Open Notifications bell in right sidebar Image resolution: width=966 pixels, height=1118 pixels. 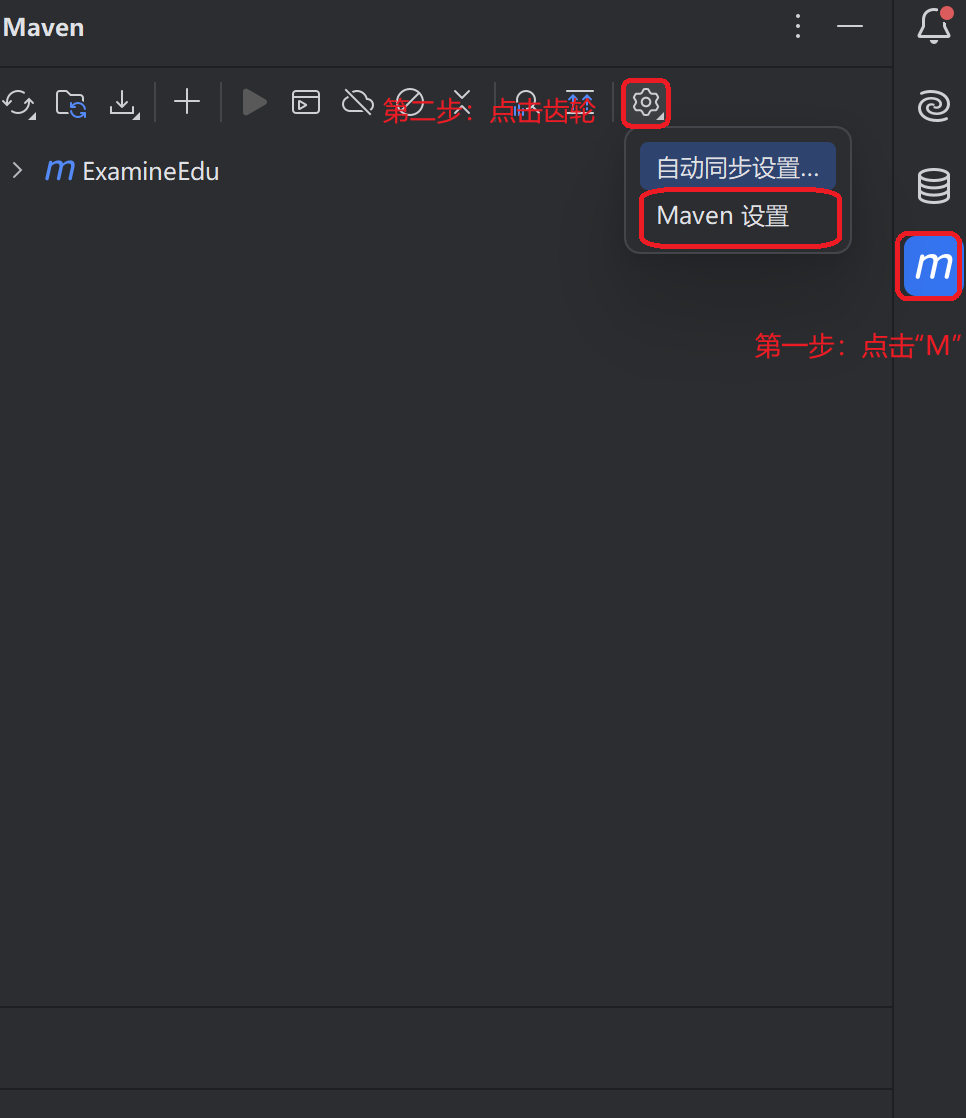(x=934, y=26)
